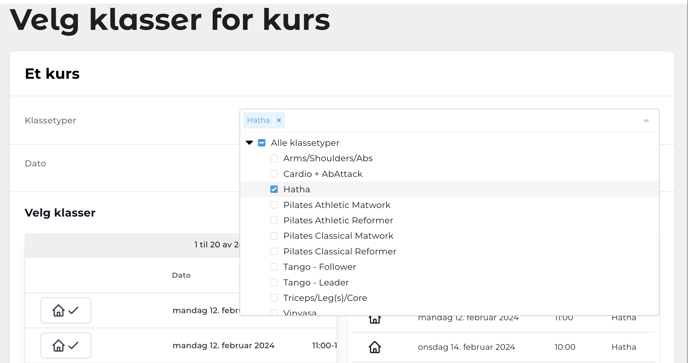Viewport: 688px width, 363px height.
Task: Select the Arms/Shoulders/Abs label
Action: pos(328,158)
